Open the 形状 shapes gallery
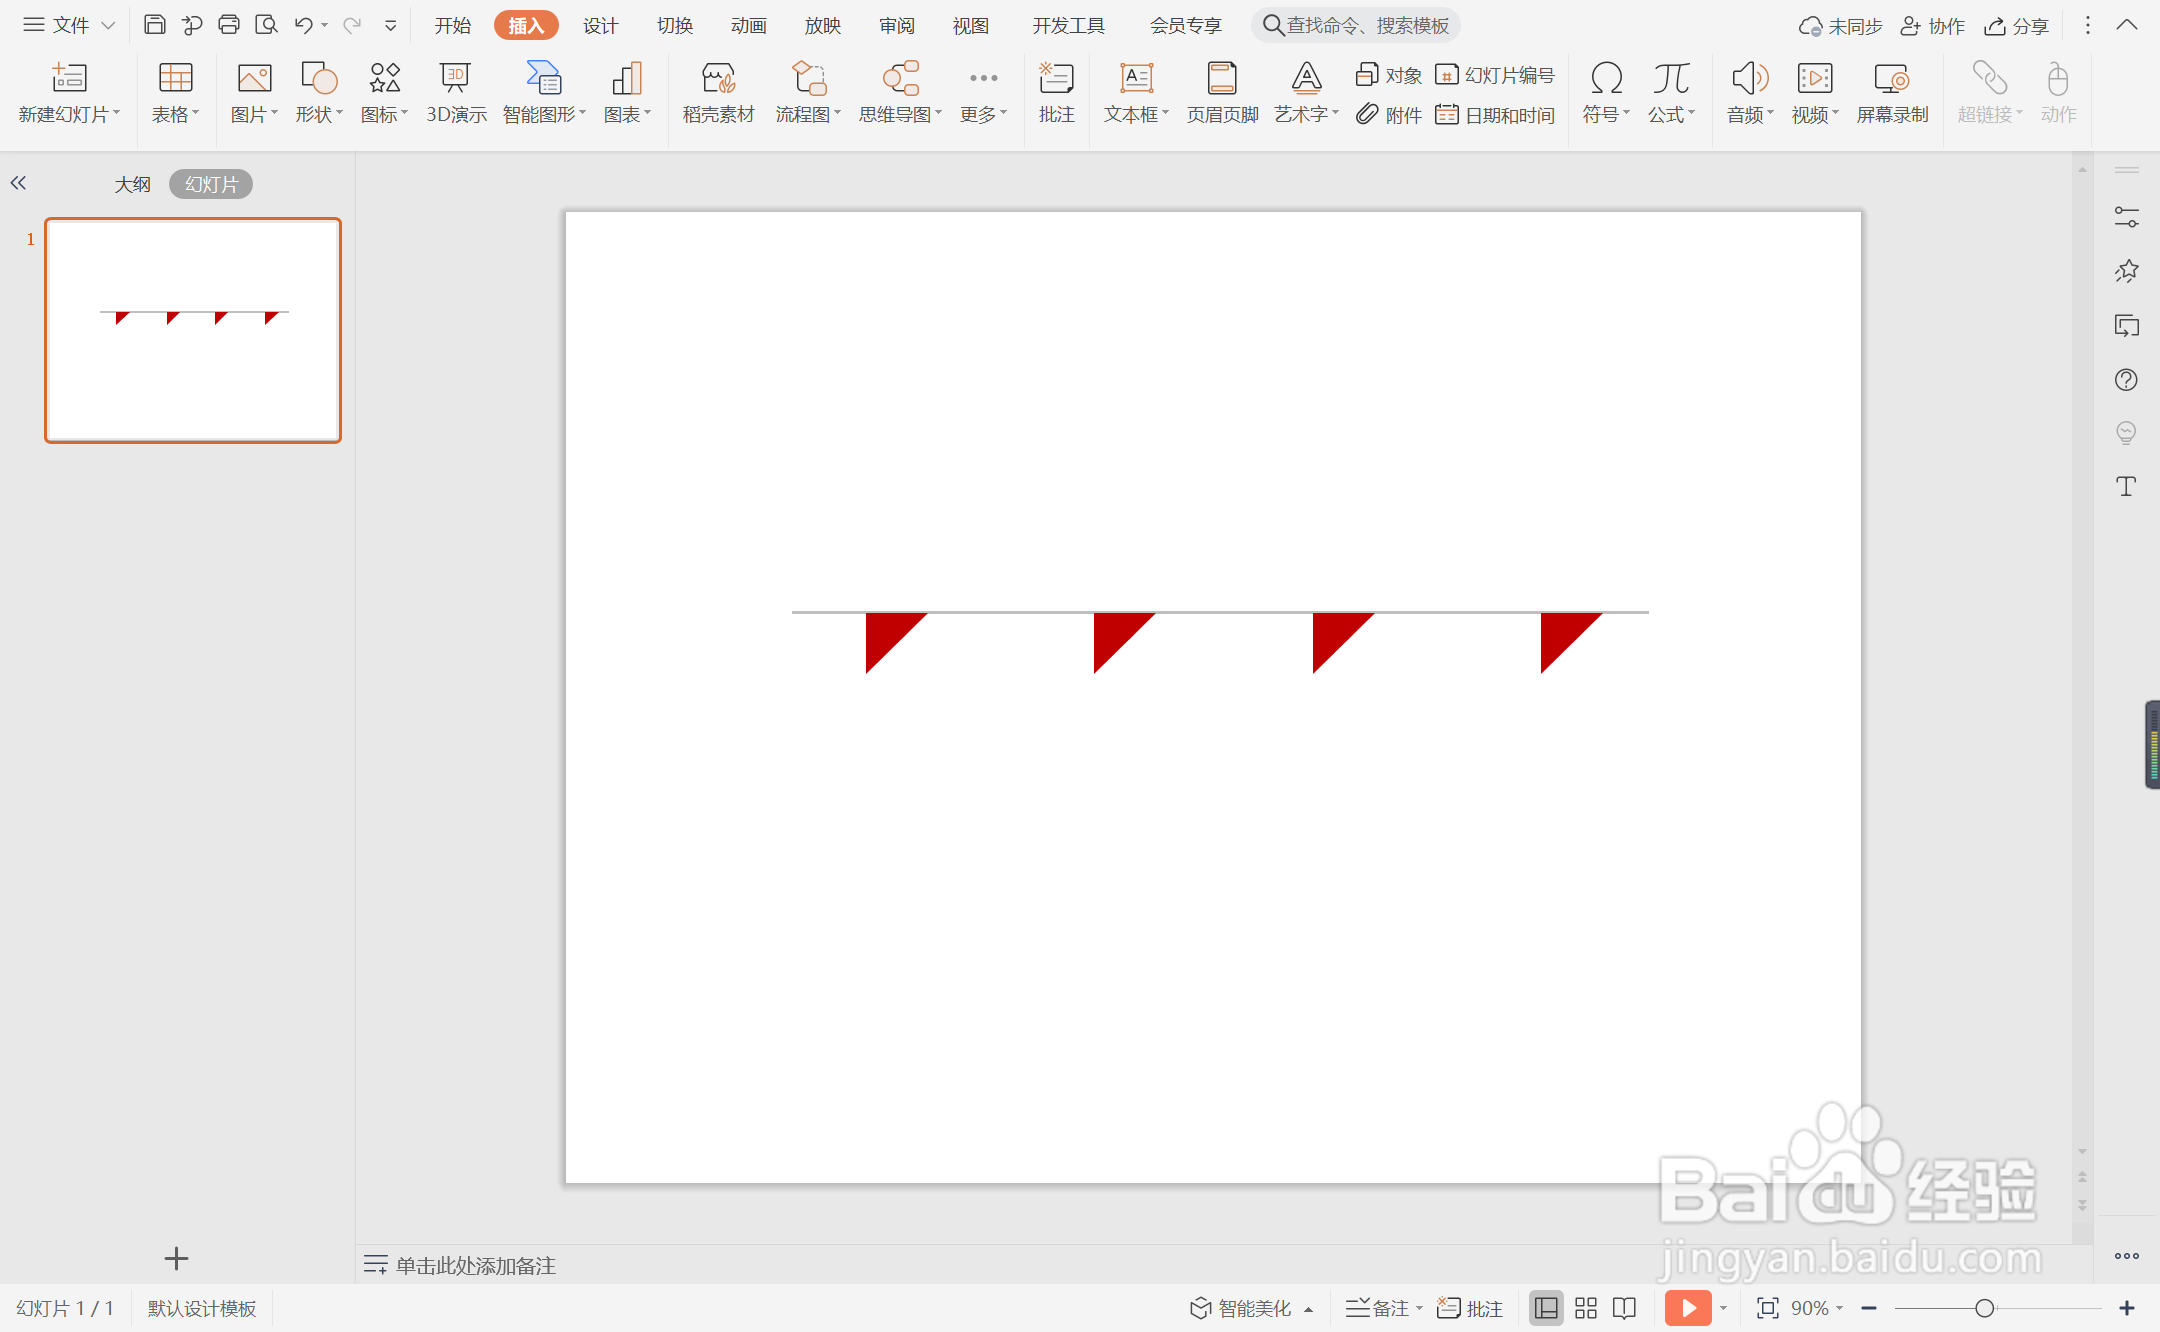The image size is (2160, 1332). pos(319,92)
